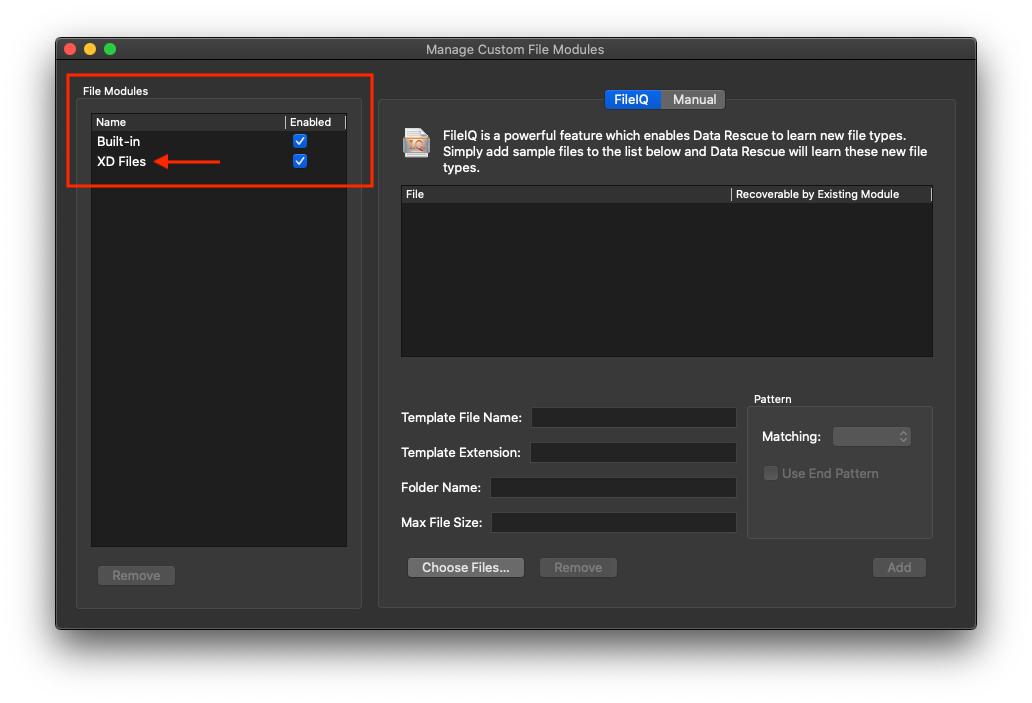Click the yellow minimize window button
The image size is (1032, 703).
pos(90,49)
